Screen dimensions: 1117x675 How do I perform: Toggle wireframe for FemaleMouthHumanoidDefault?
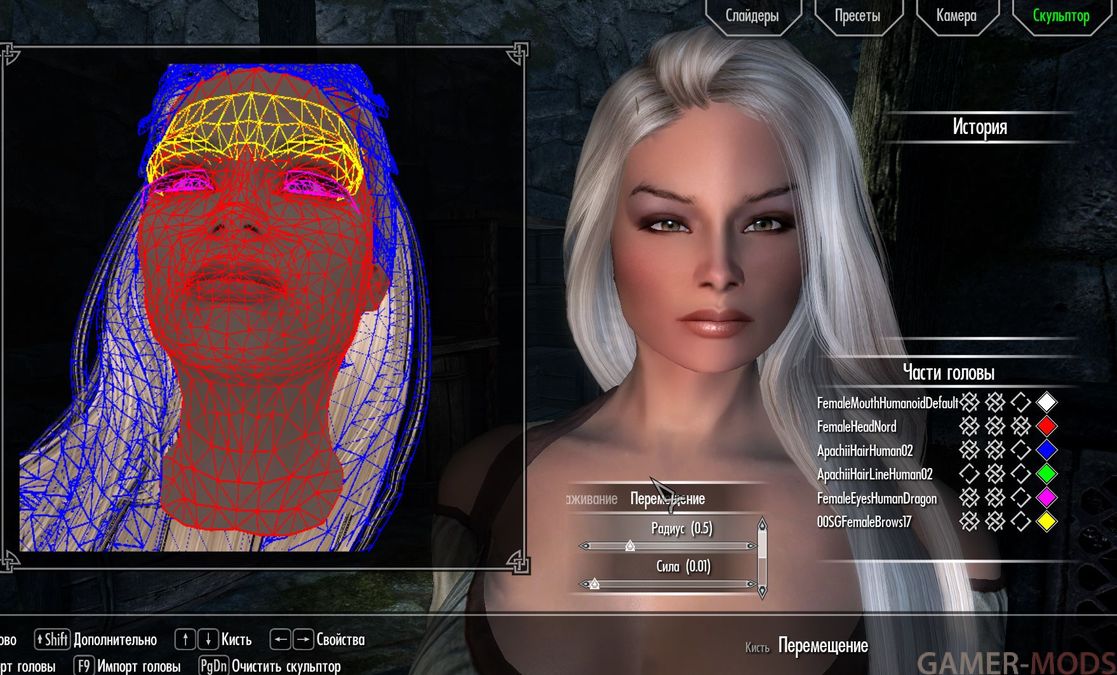click(x=994, y=402)
